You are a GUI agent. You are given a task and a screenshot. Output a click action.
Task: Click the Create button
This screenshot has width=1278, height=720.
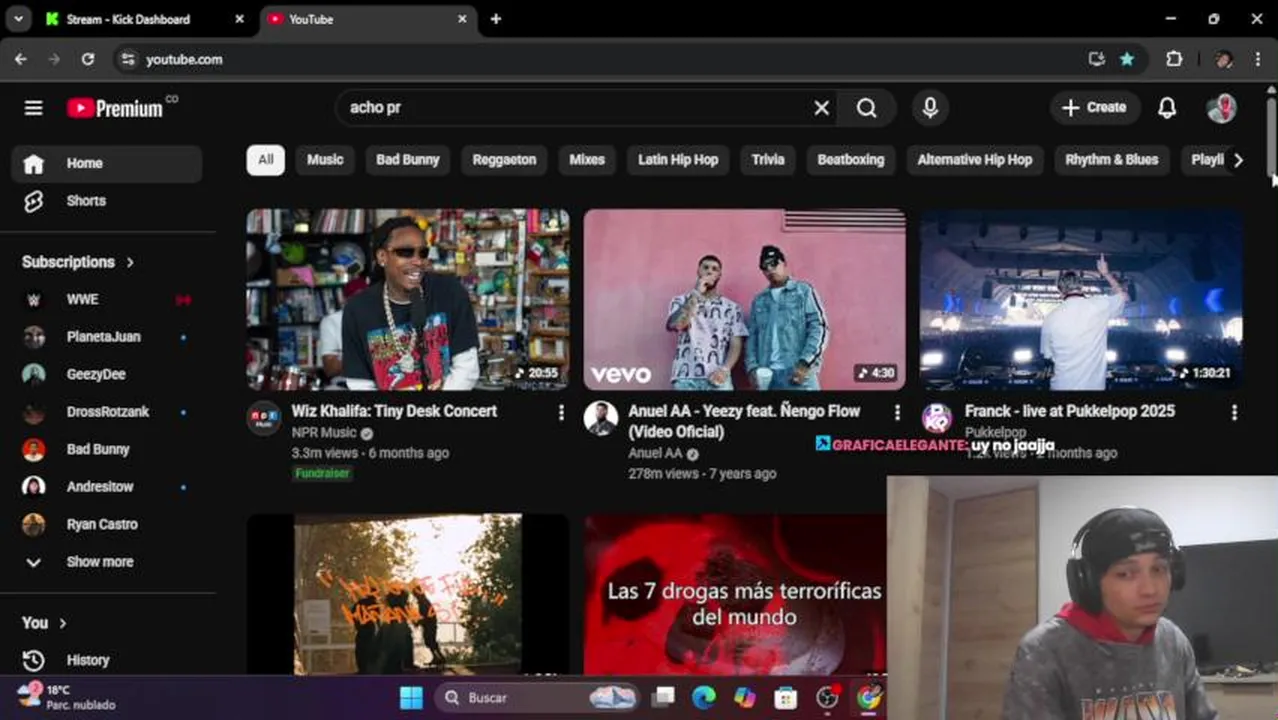1095,108
